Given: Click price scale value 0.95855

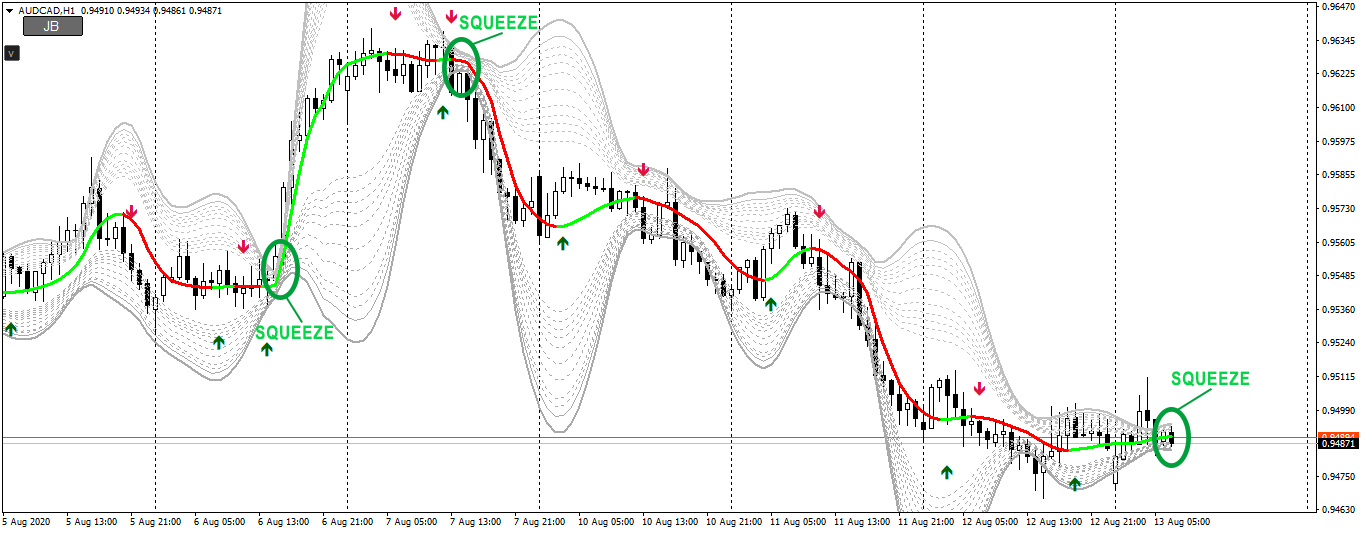Looking at the screenshot, I should pyautogui.click(x=1338, y=175).
